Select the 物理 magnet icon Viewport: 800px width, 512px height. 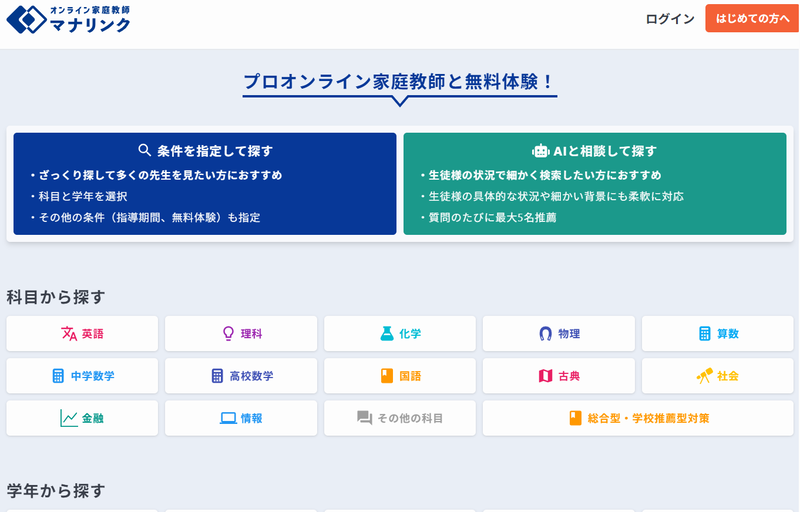[x=545, y=334]
